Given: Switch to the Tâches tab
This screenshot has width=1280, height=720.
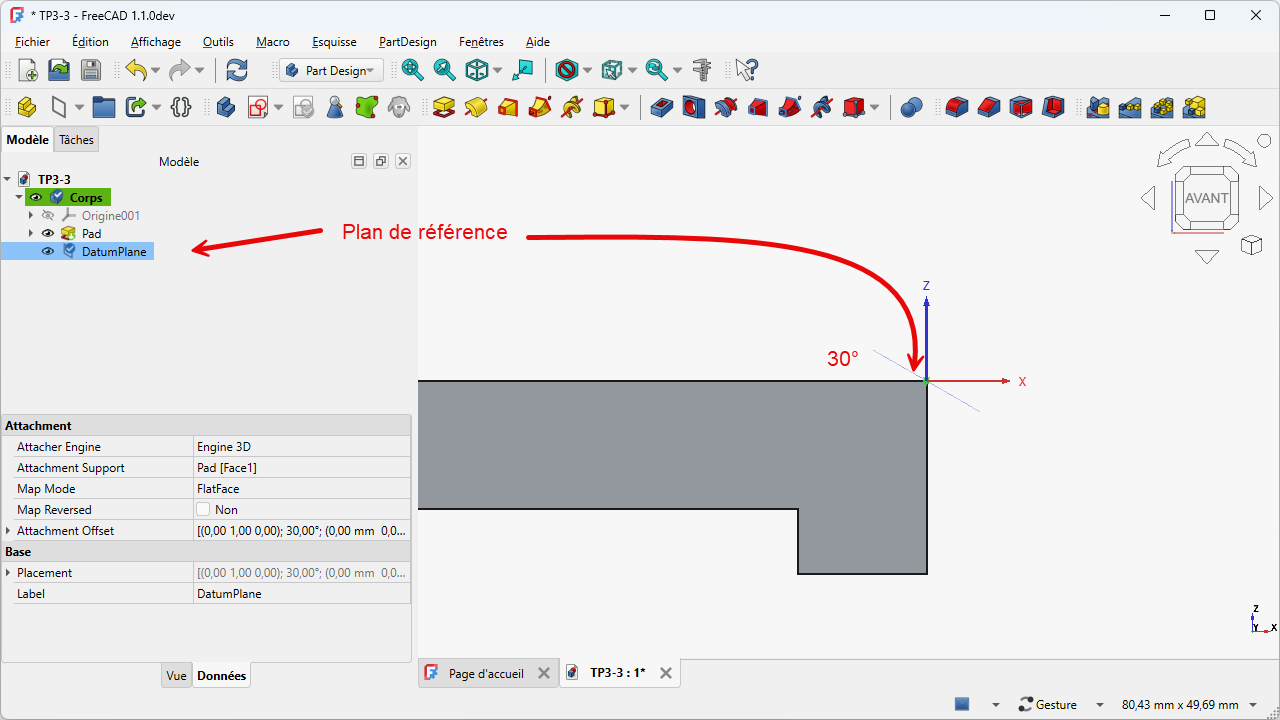Looking at the screenshot, I should tap(76, 140).
